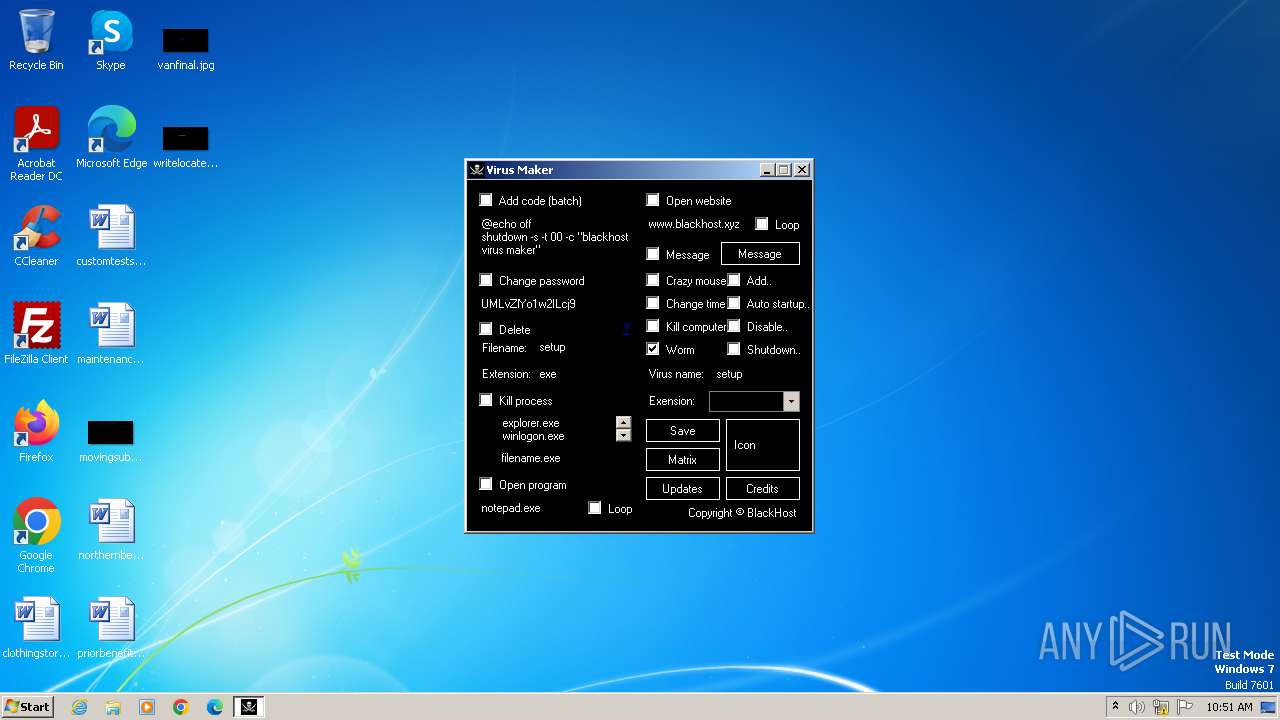1280x720 pixels.
Task: Open Windows Media Player from taskbar
Action: (x=147, y=707)
